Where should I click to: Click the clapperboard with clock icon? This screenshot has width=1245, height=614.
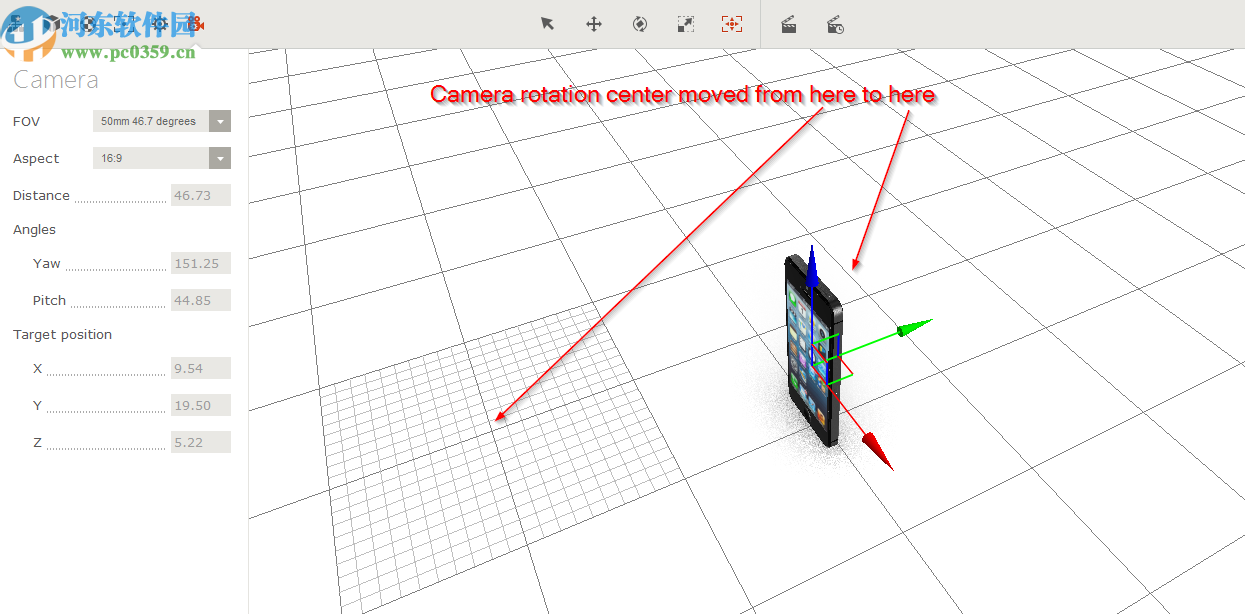[835, 24]
